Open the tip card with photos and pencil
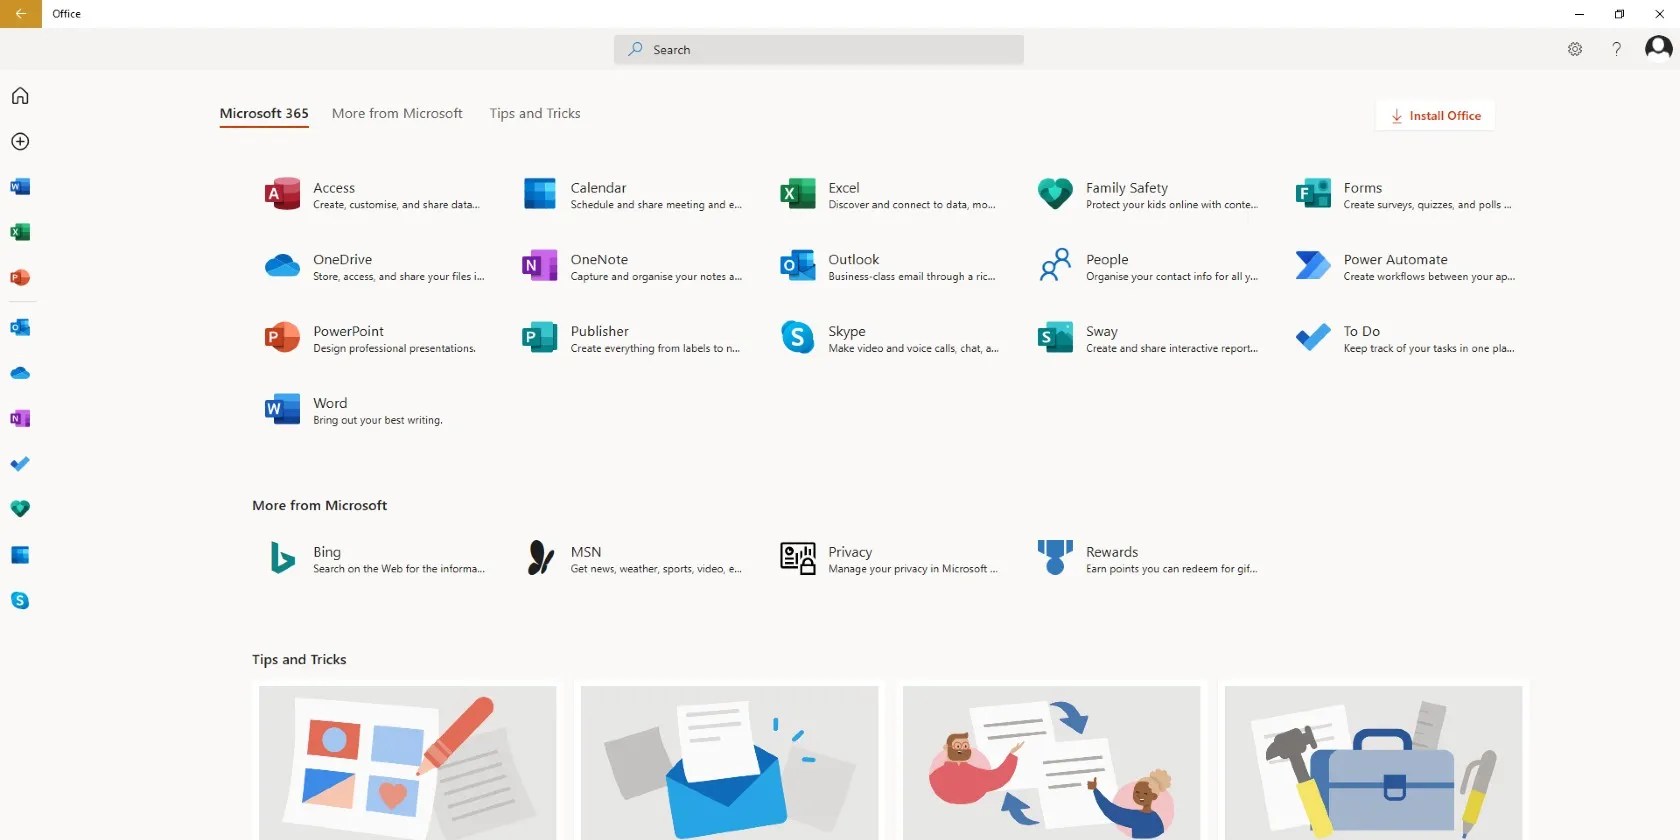1680x840 pixels. tap(408, 762)
